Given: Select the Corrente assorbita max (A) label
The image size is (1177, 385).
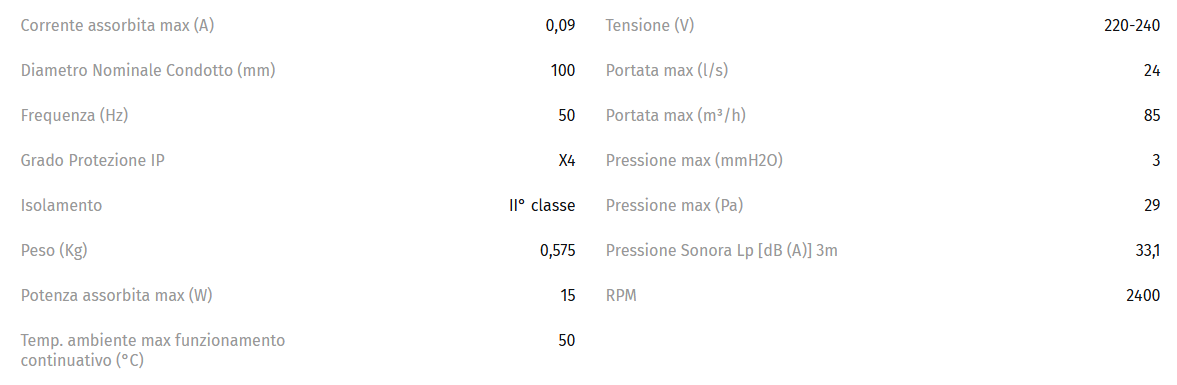Looking at the screenshot, I should click(118, 26).
